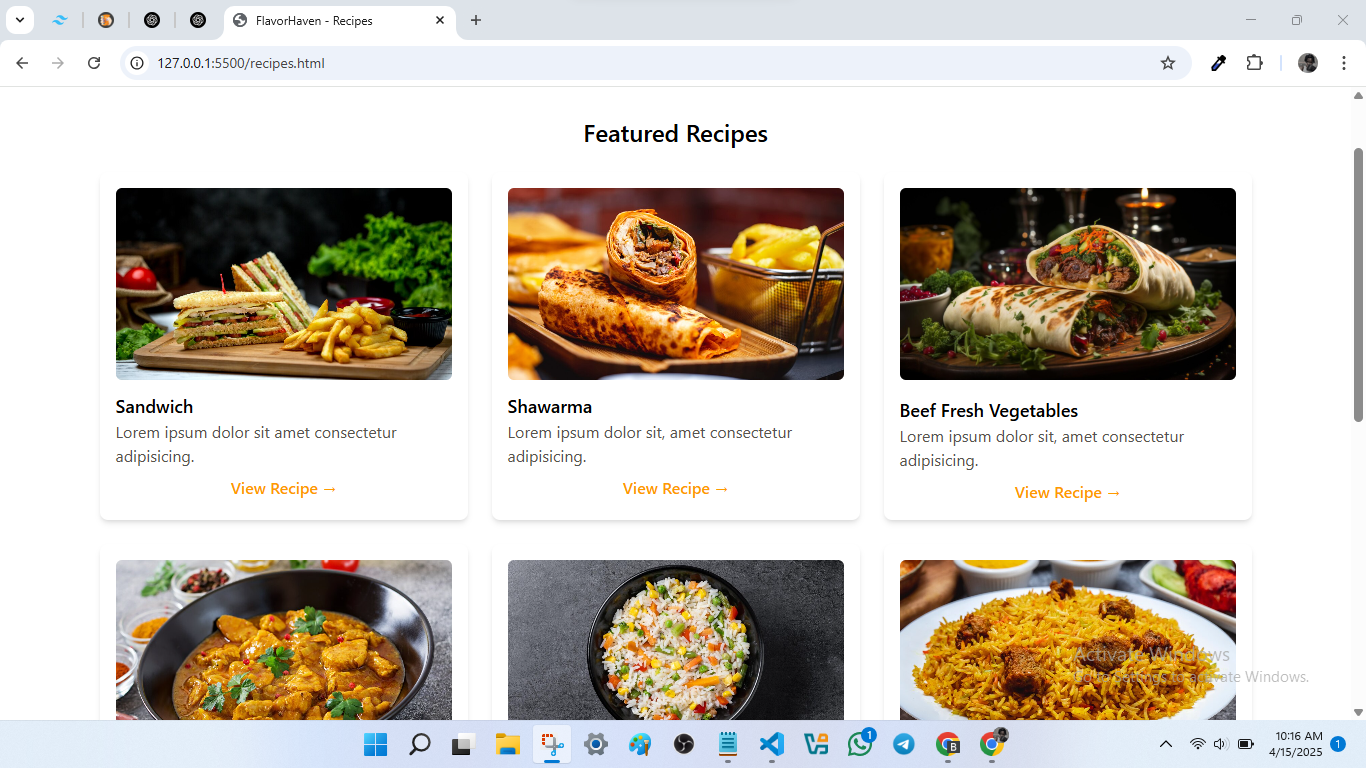Launch Telegram from the taskbar
This screenshot has height=768, width=1366.
903,744
